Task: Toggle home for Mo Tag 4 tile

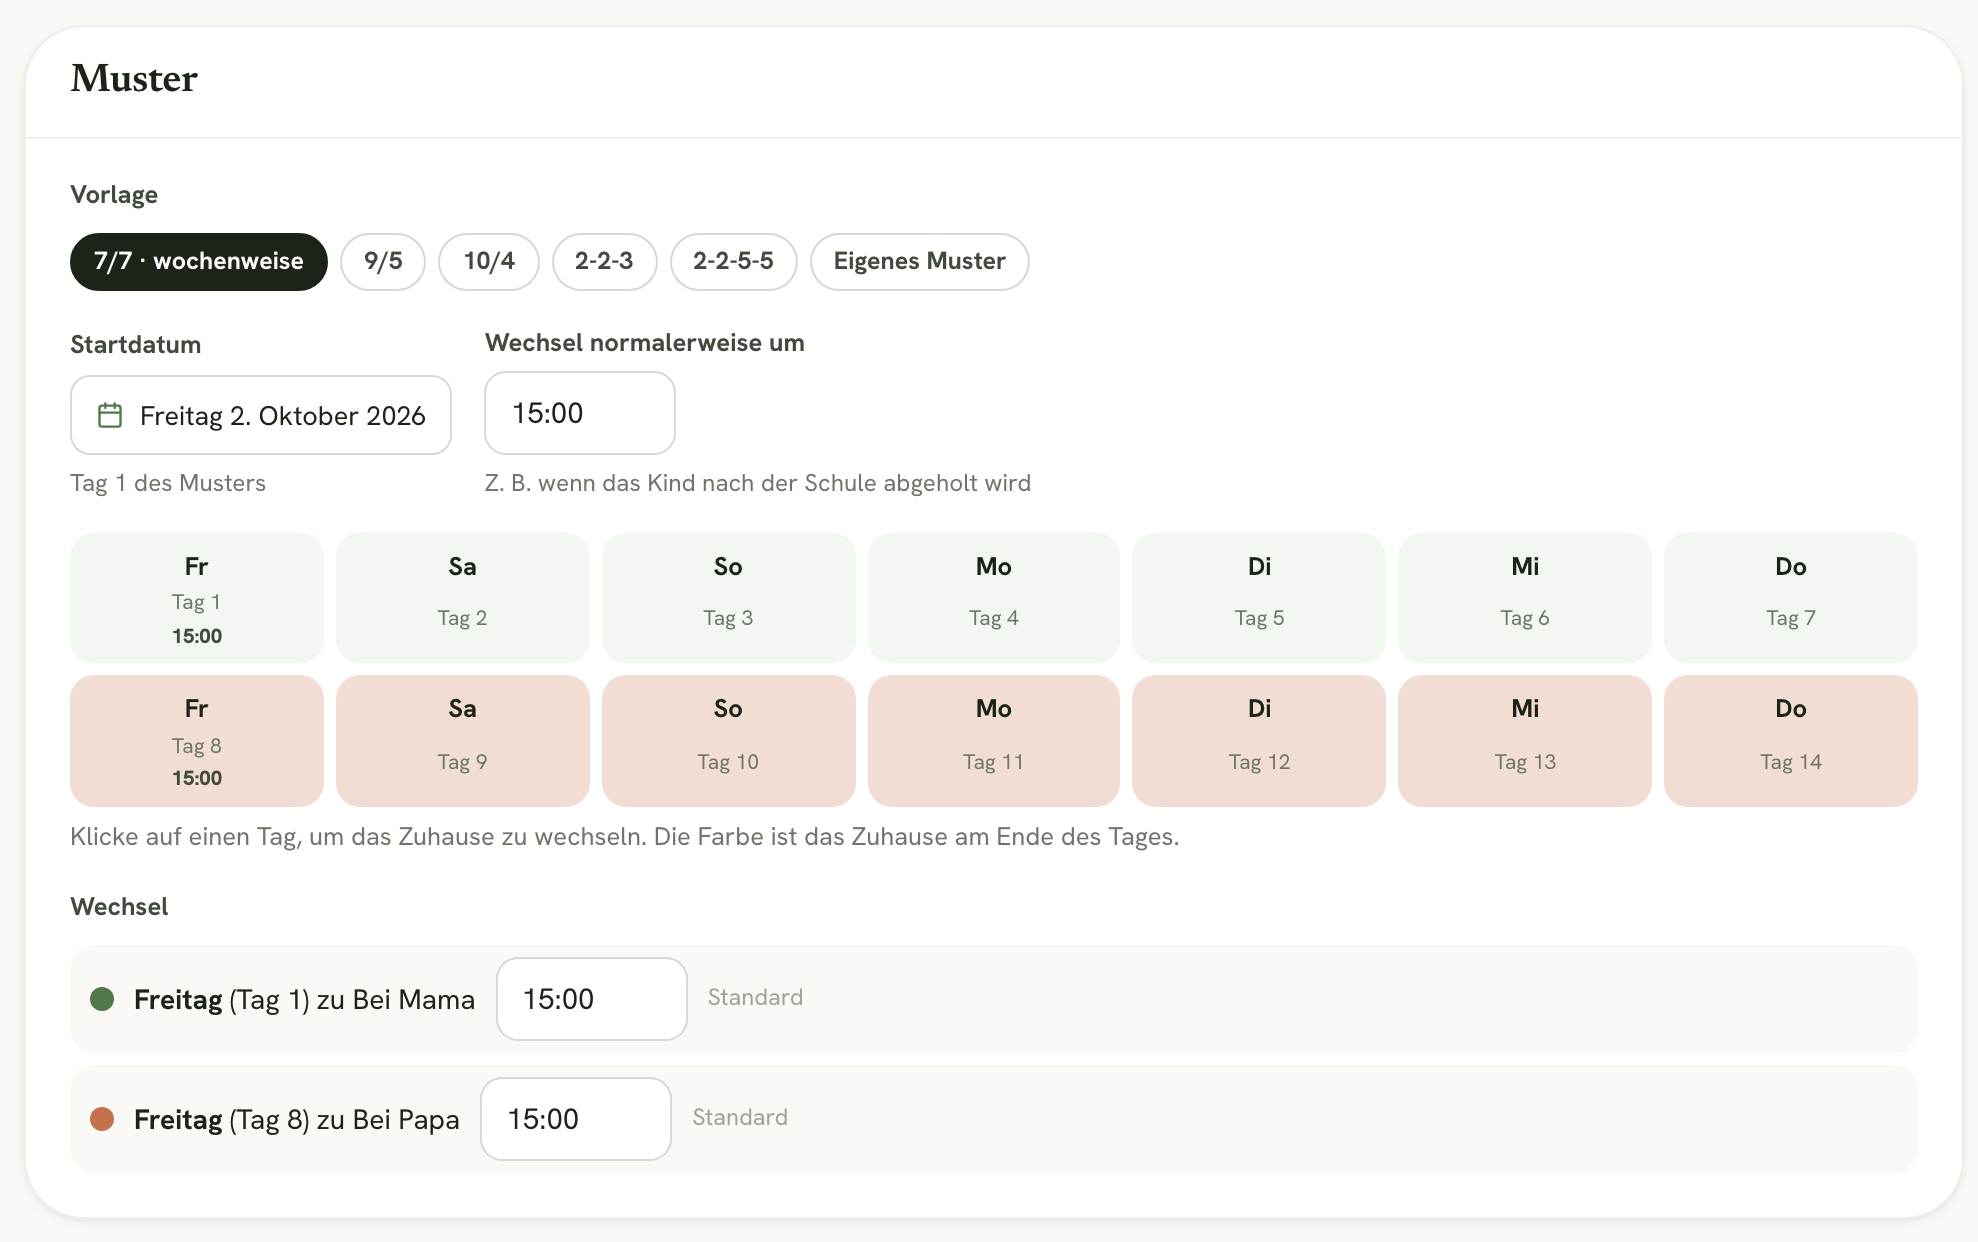Action: 994,598
